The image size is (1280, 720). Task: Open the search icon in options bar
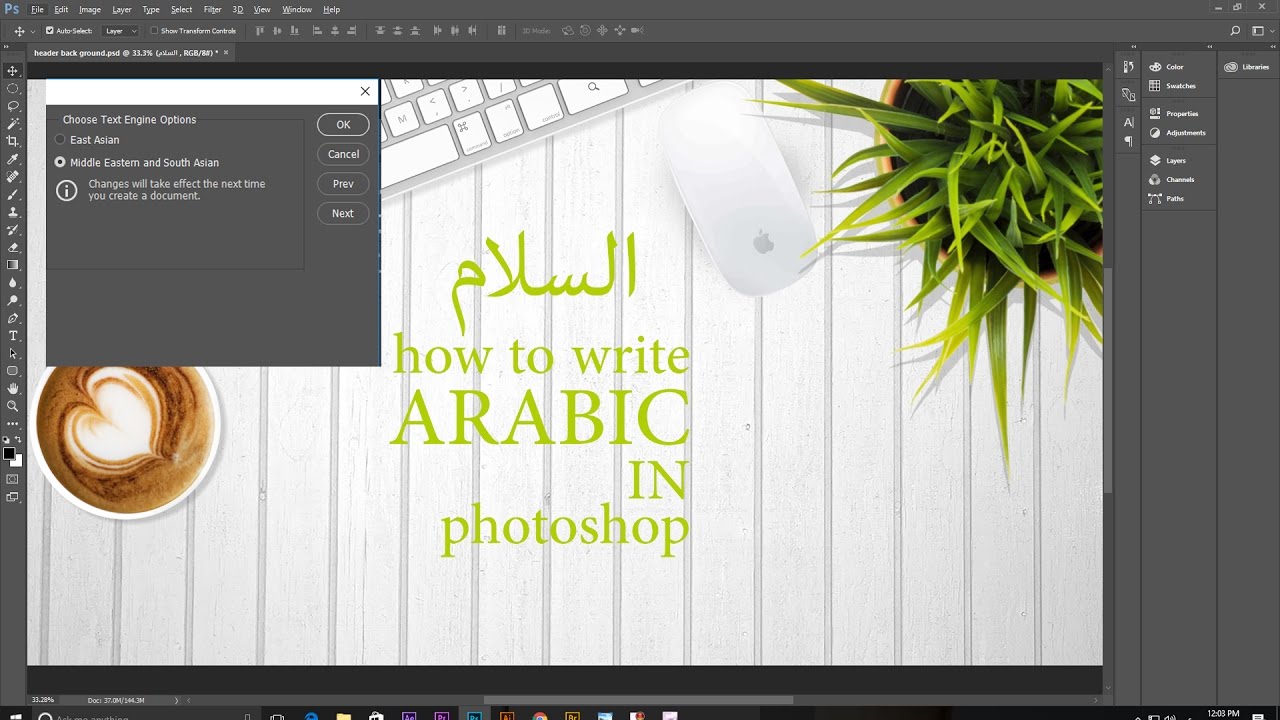(x=1236, y=31)
